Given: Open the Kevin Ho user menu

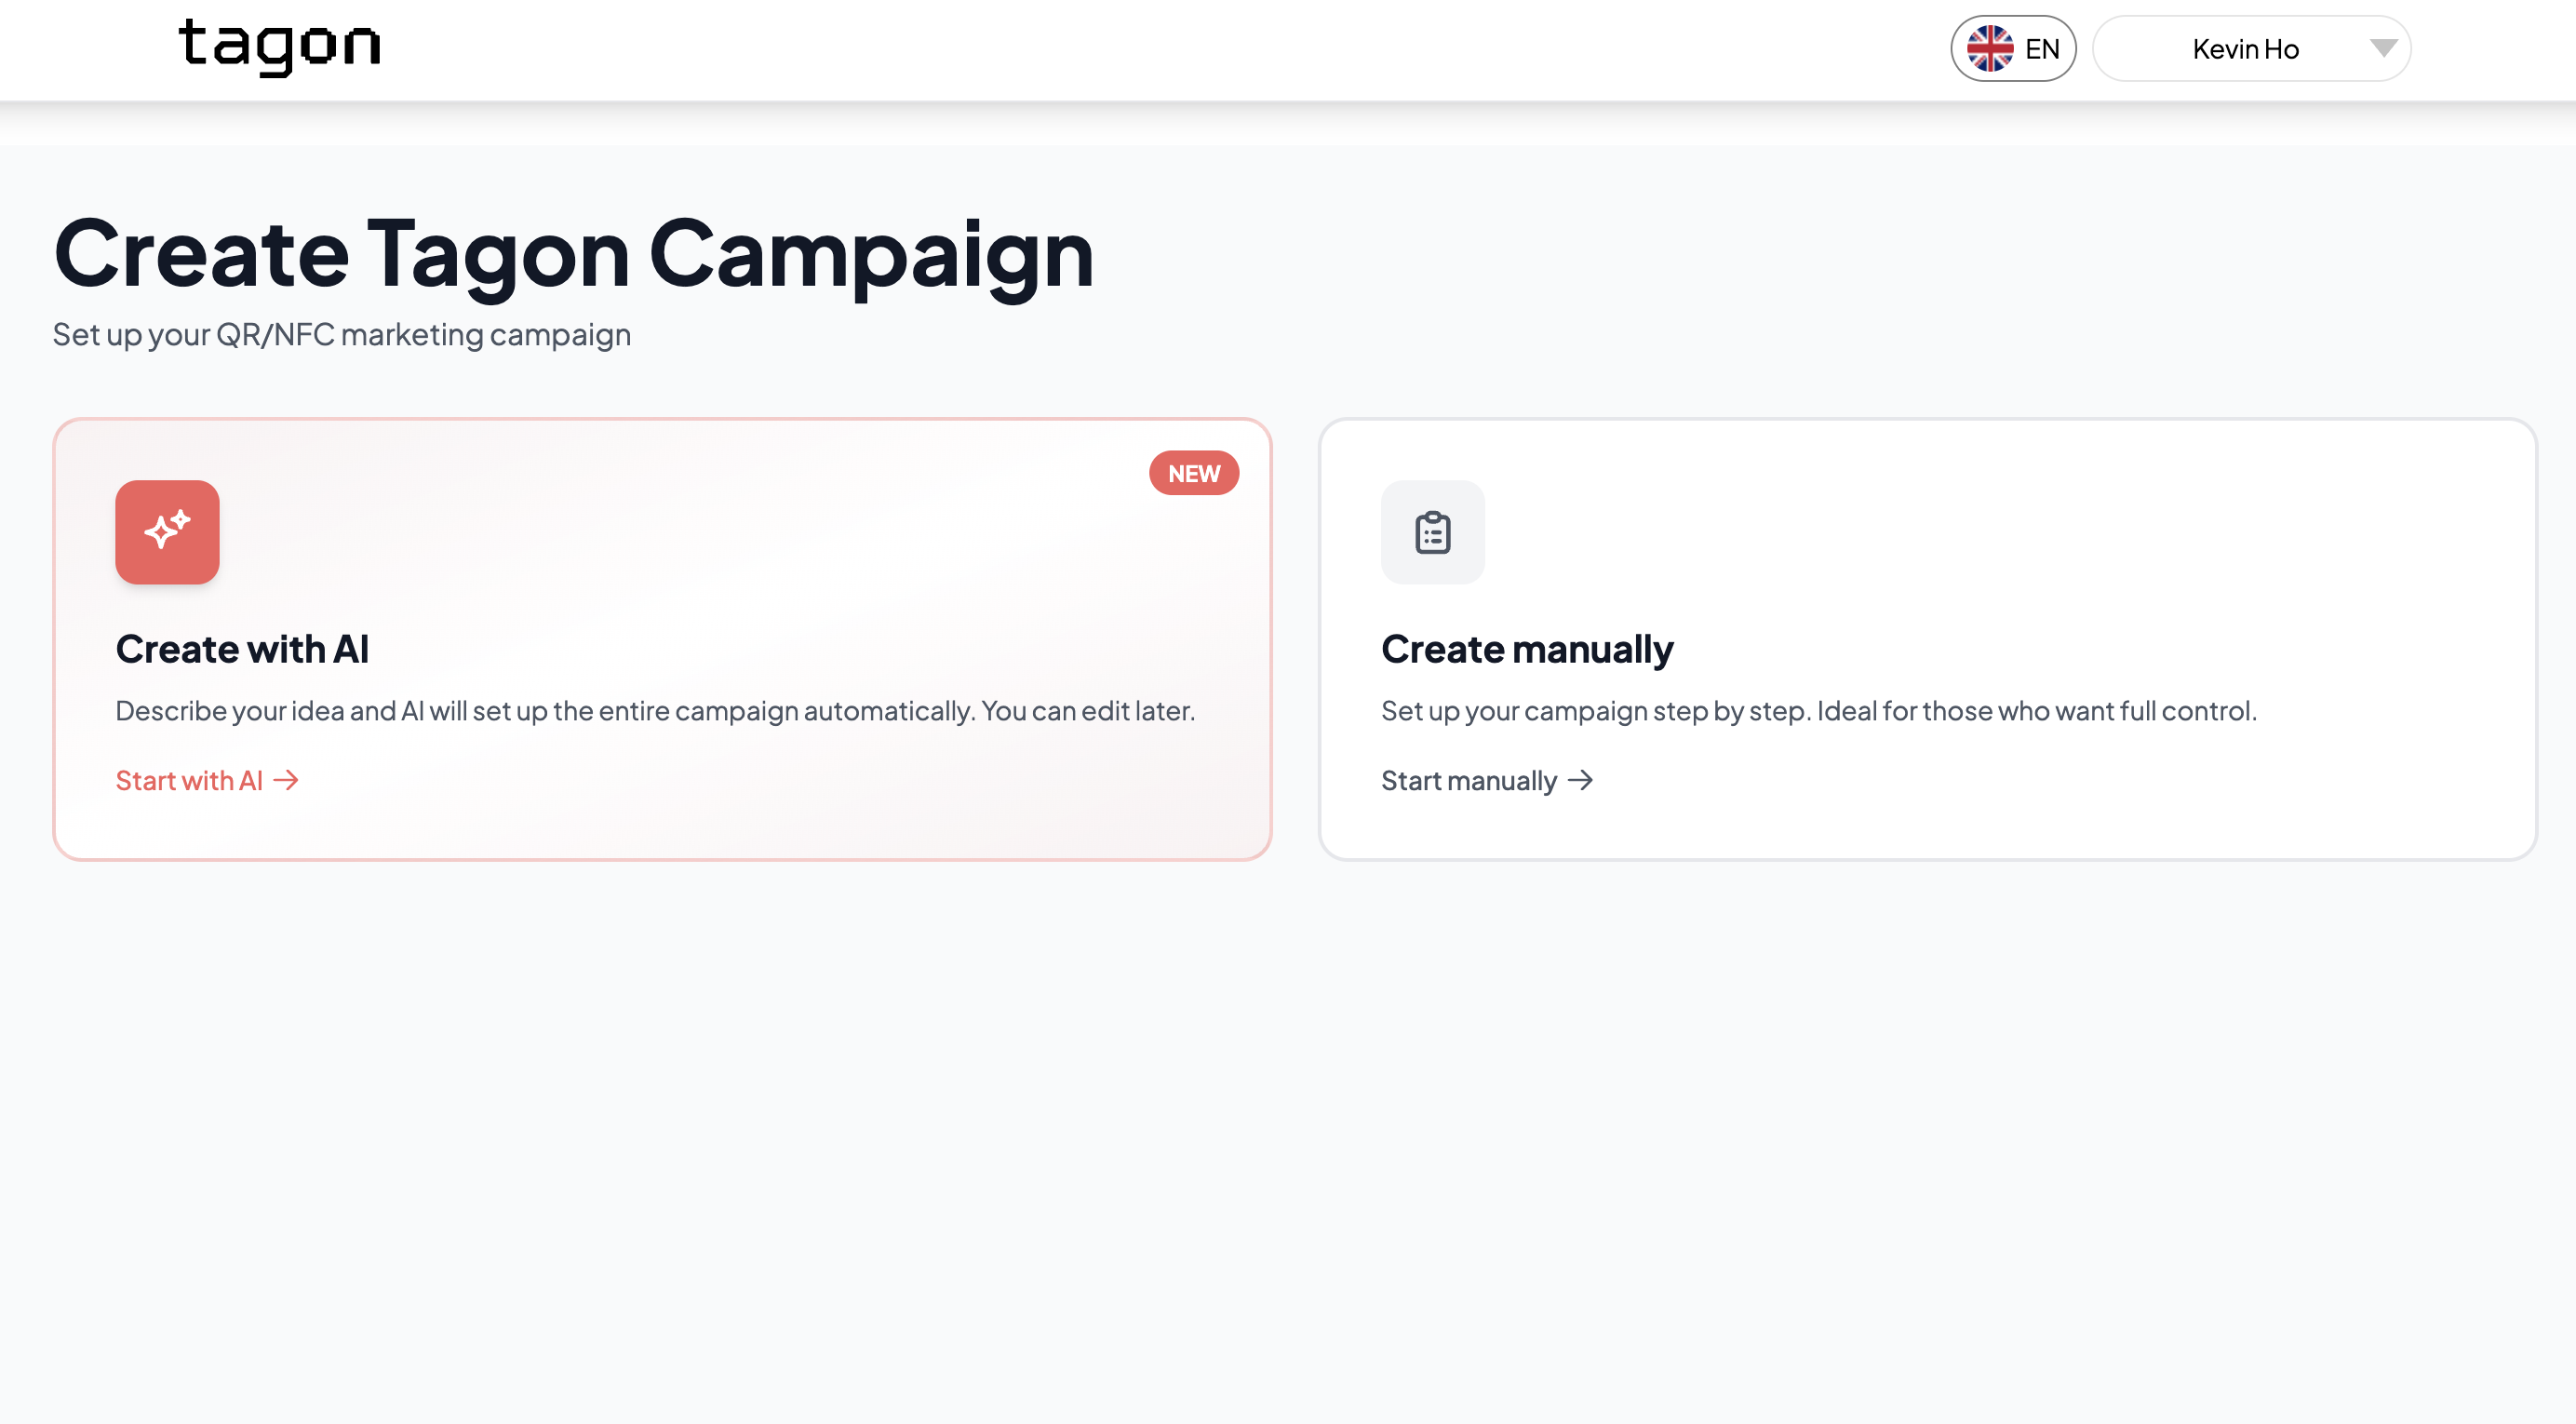Looking at the screenshot, I should pos(2245,49).
